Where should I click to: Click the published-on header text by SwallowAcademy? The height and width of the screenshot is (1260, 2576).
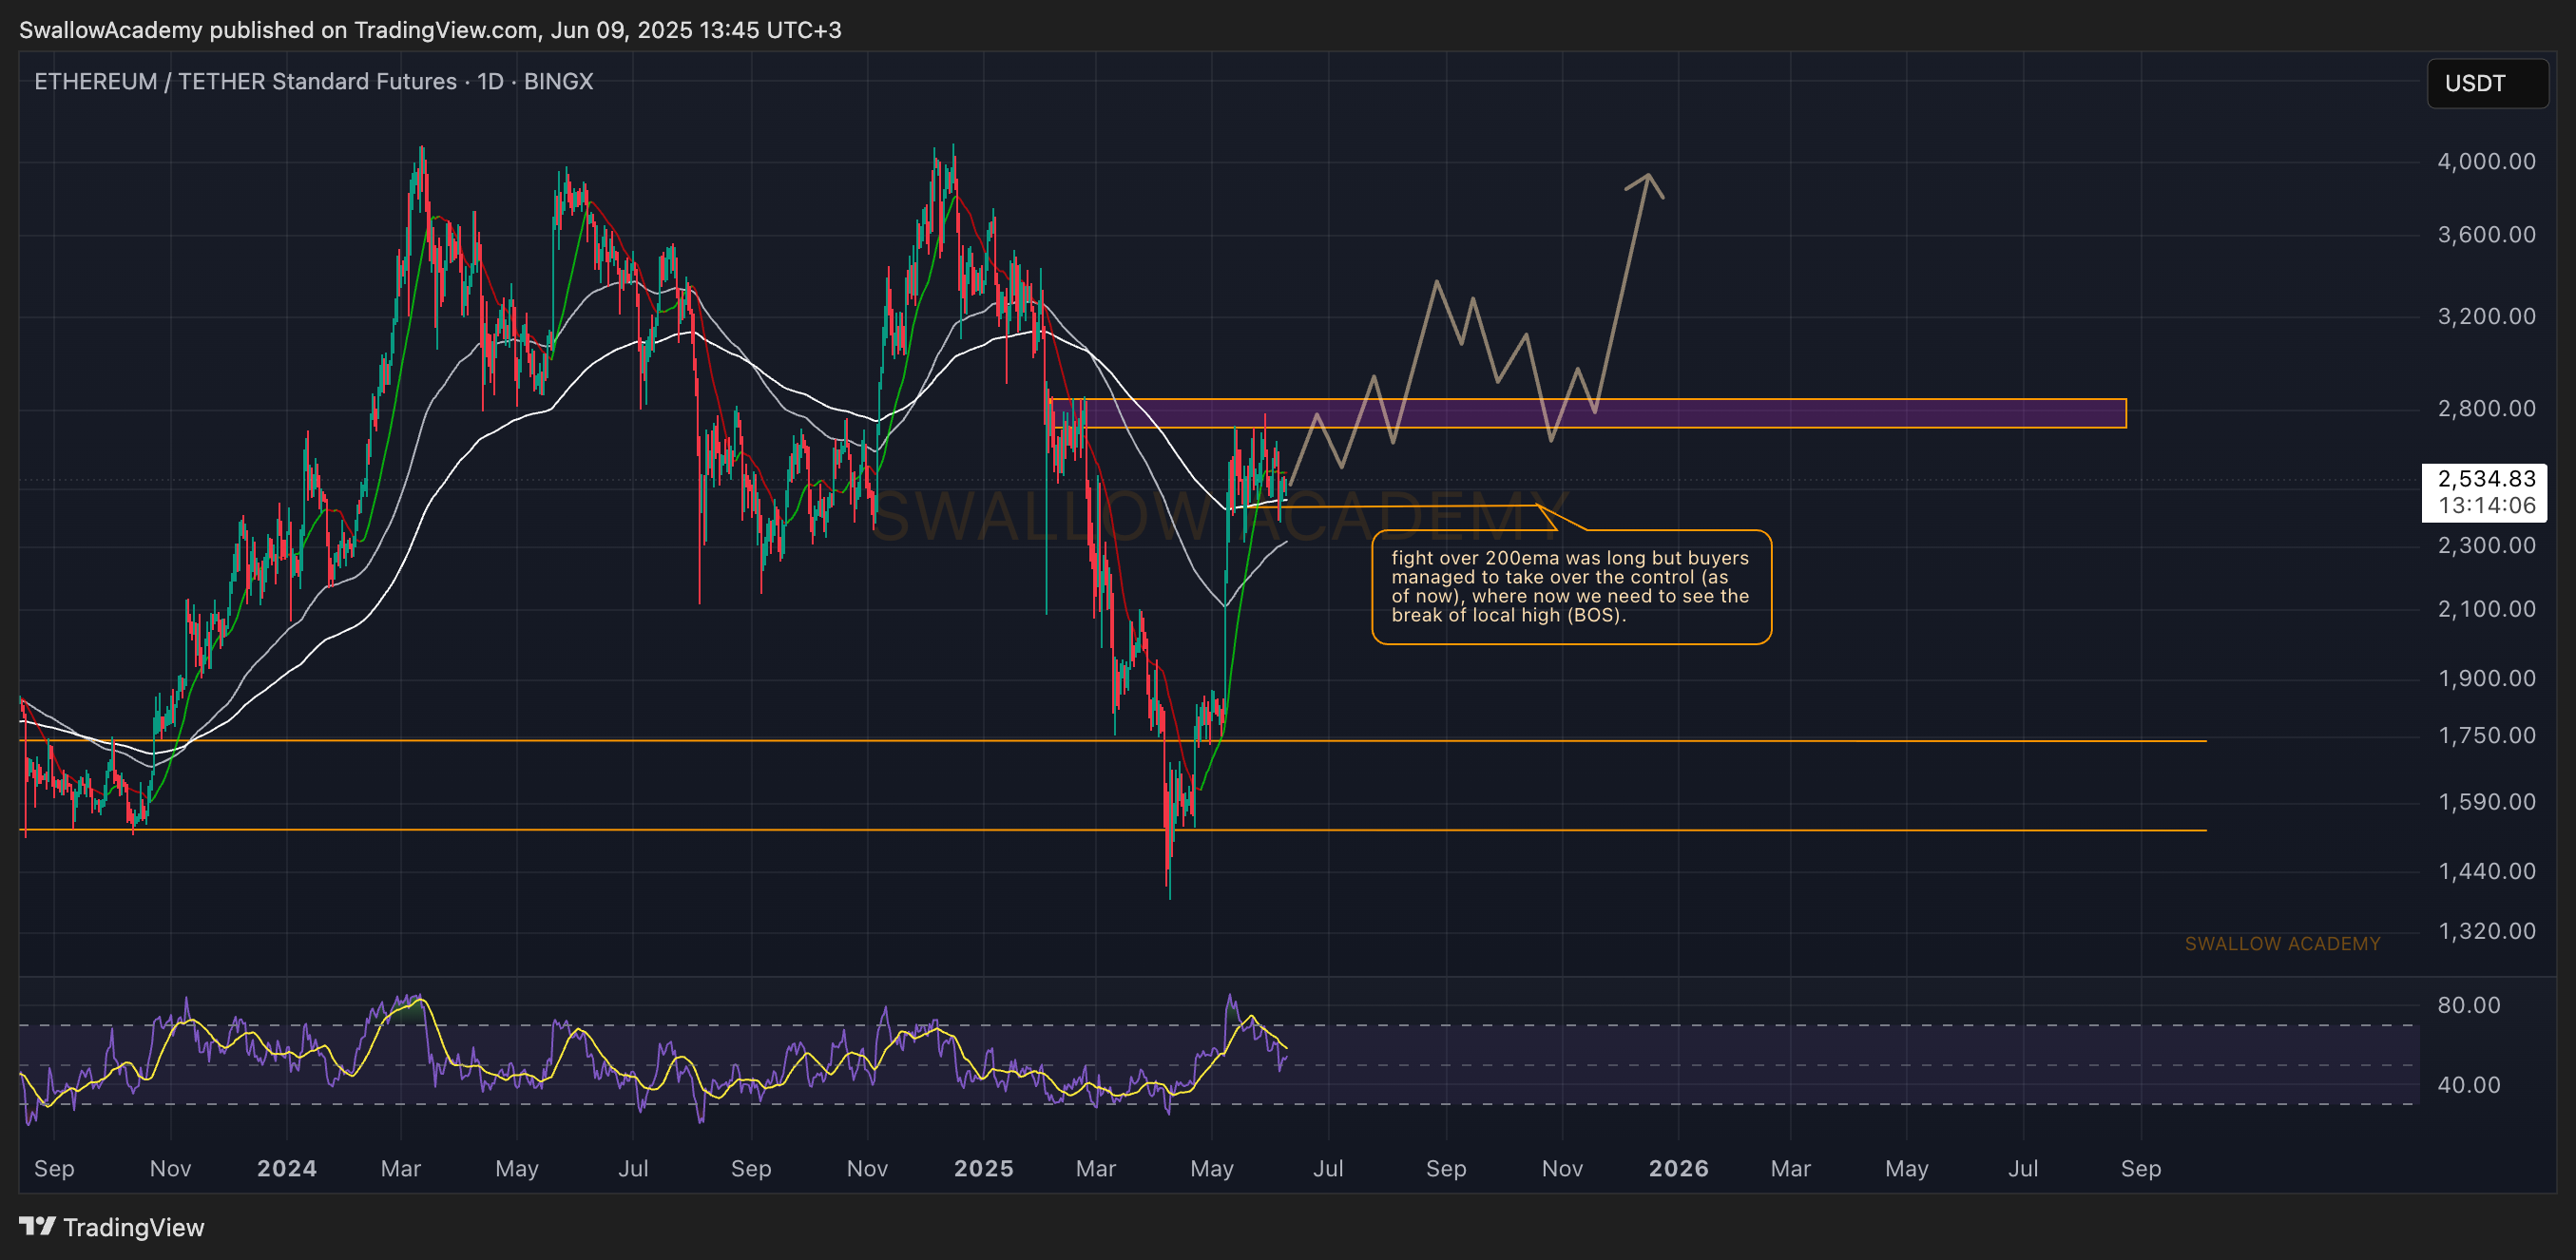click(x=430, y=30)
